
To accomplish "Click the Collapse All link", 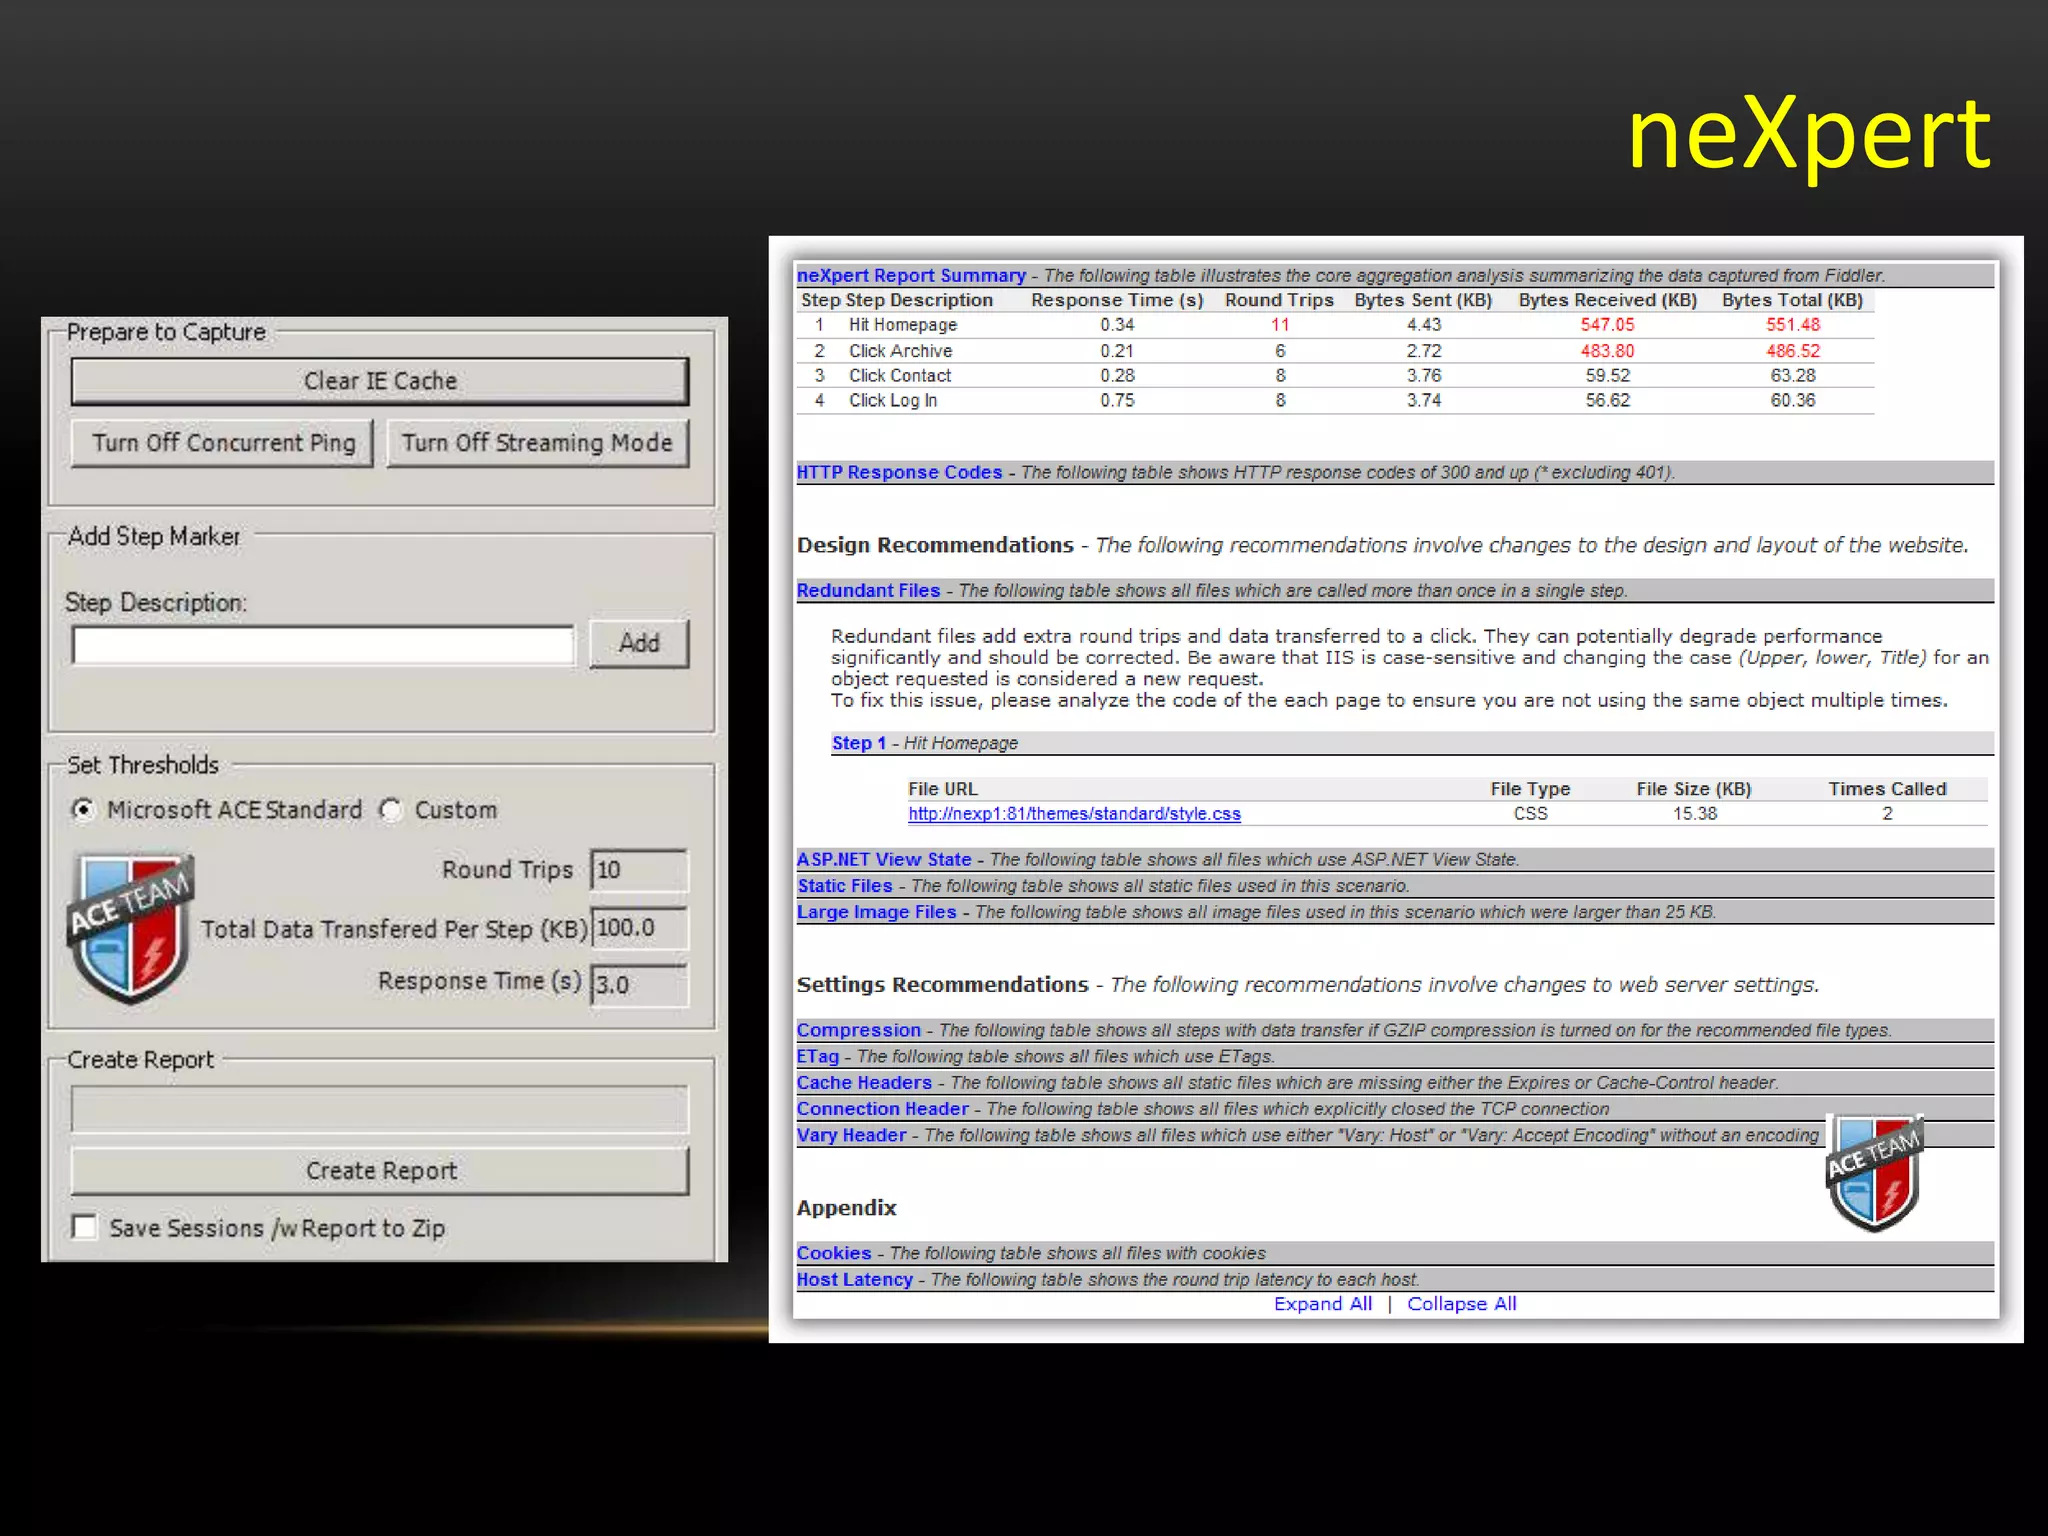I will point(1461,1304).
